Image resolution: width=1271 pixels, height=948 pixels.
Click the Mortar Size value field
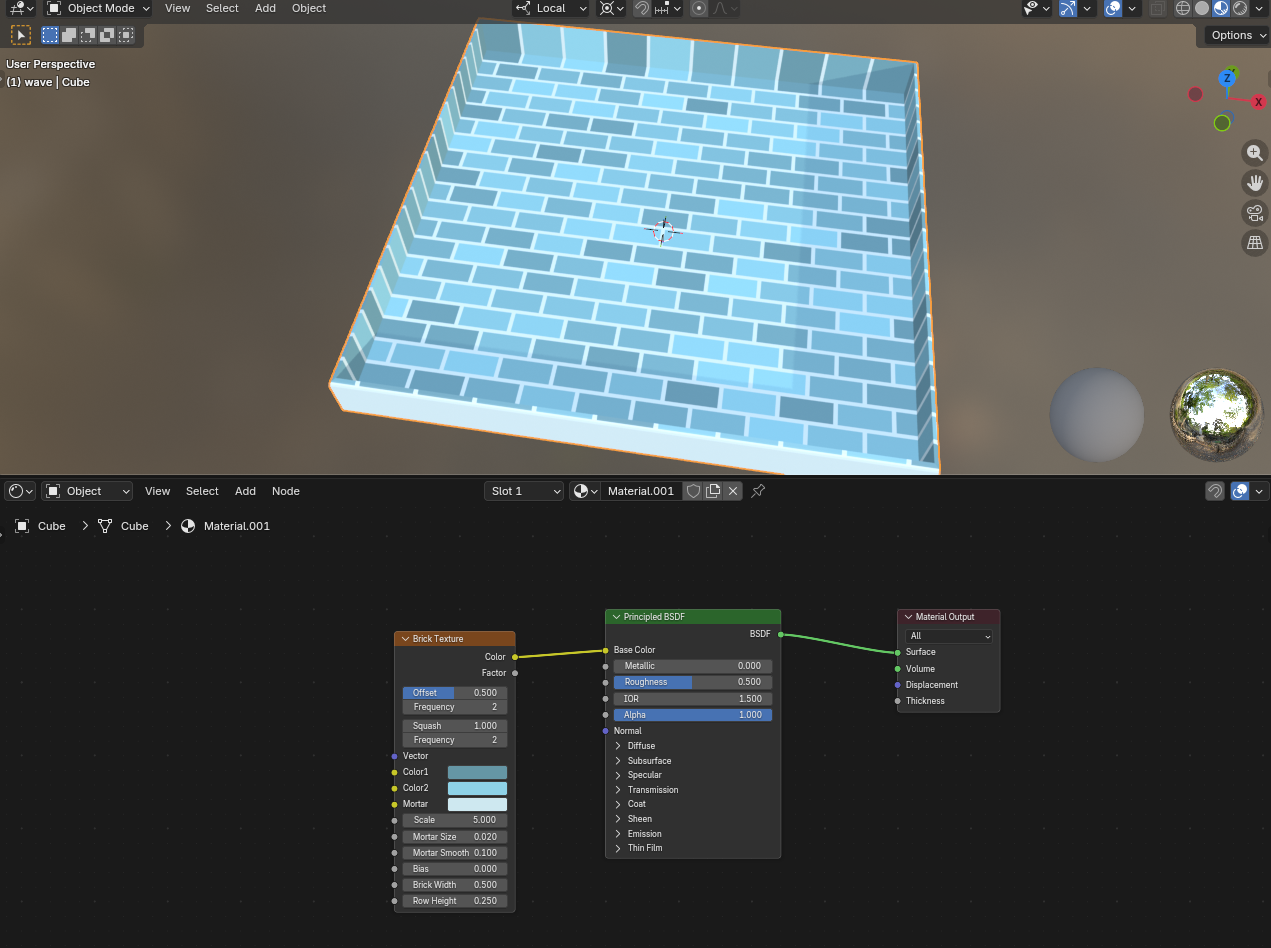pos(455,837)
